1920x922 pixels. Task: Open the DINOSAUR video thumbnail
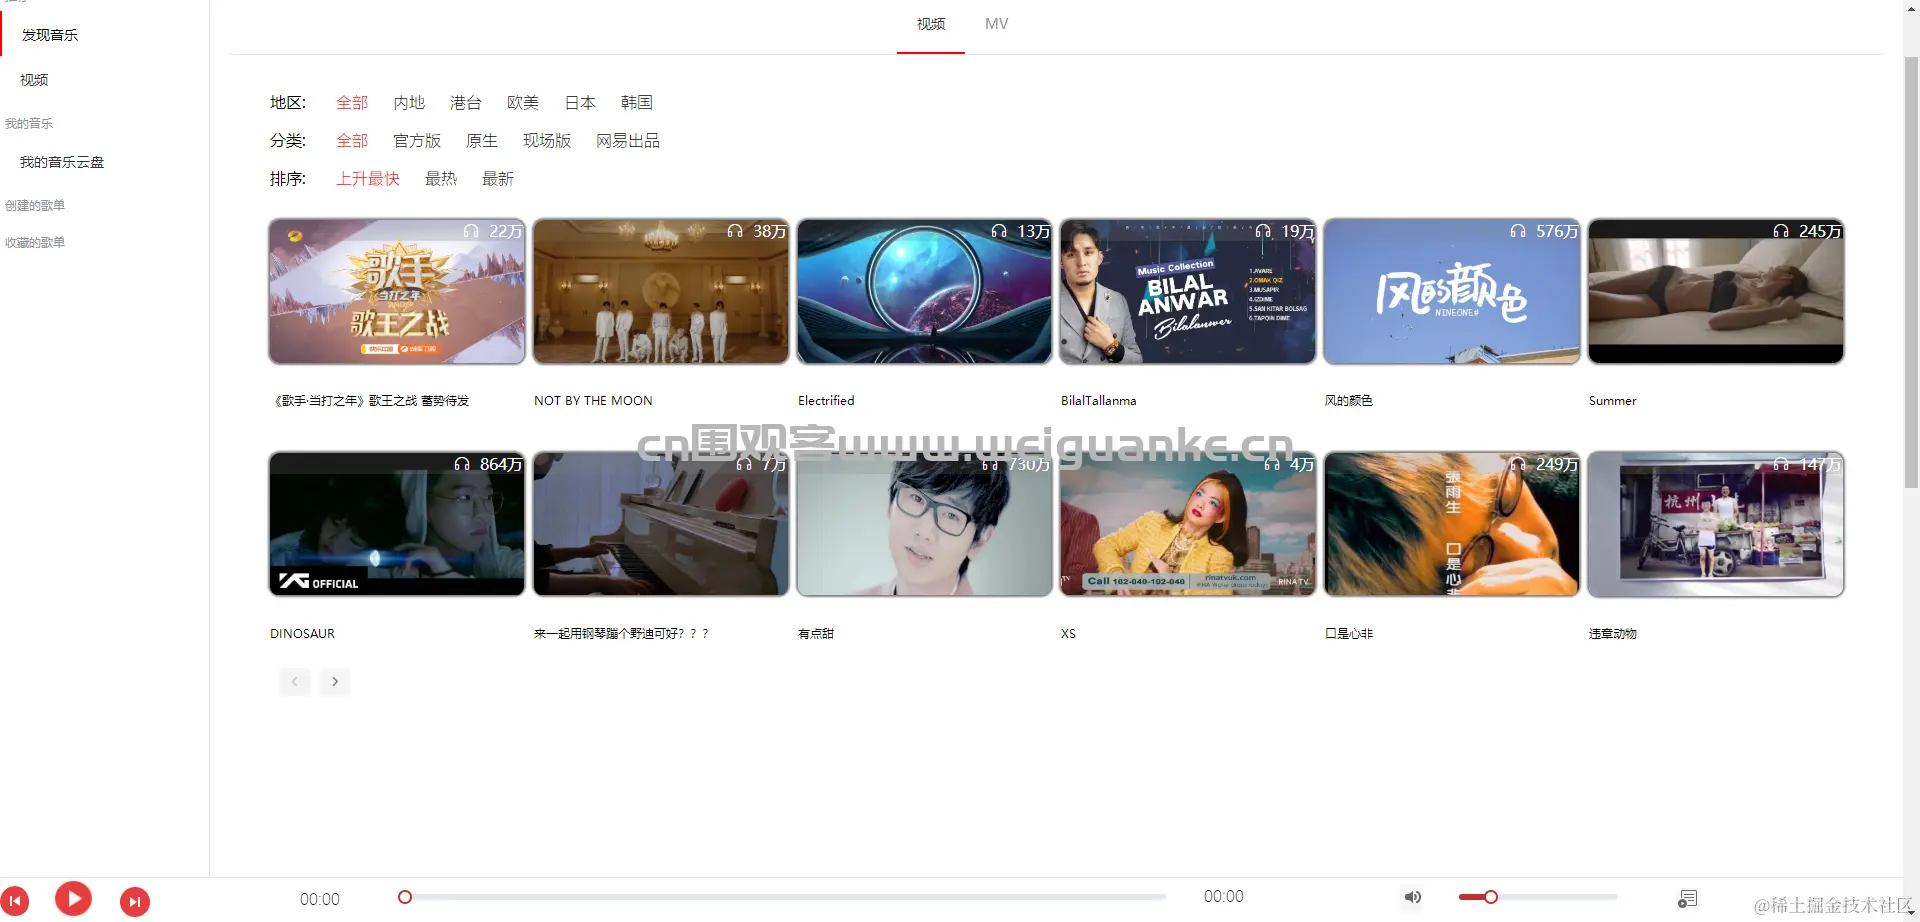point(397,524)
